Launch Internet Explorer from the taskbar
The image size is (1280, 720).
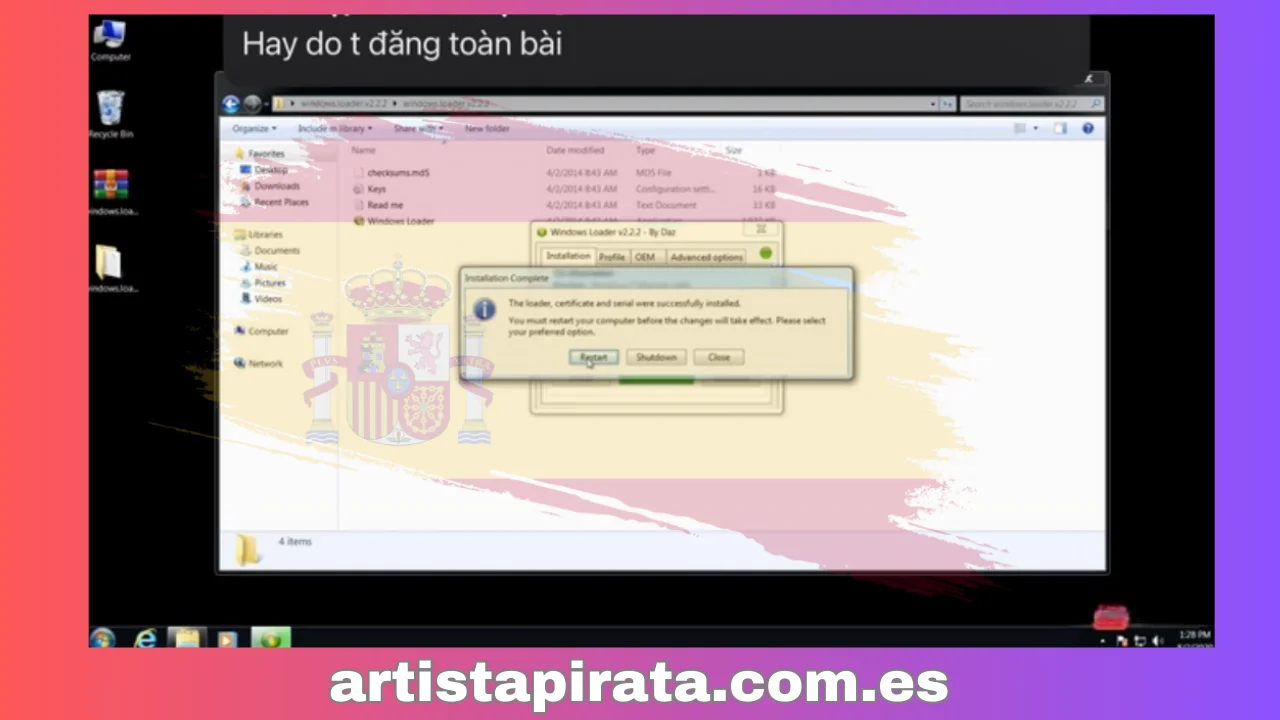145,638
